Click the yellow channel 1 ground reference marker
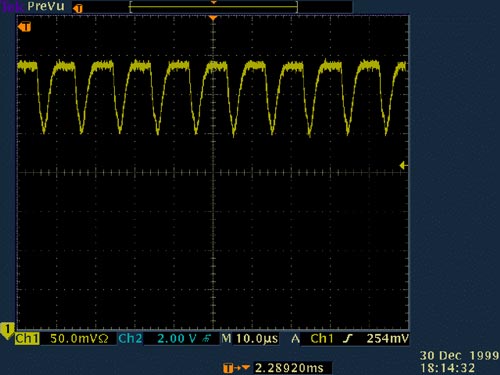 click(7, 330)
